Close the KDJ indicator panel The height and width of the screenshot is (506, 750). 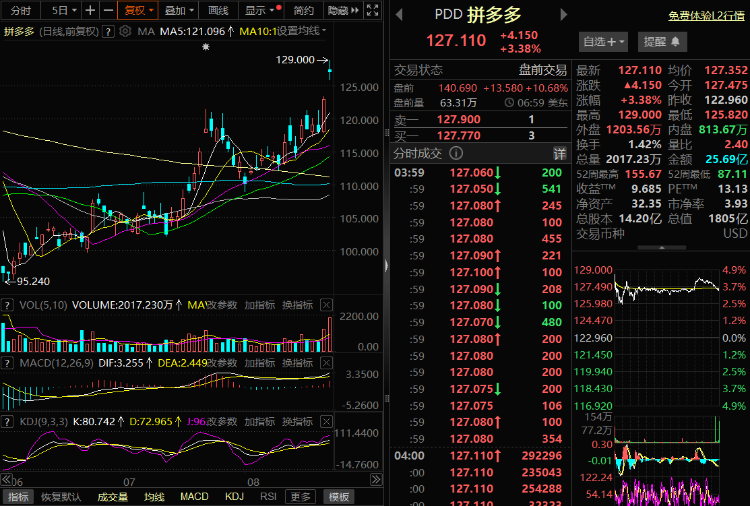pyautogui.click(x=326, y=421)
